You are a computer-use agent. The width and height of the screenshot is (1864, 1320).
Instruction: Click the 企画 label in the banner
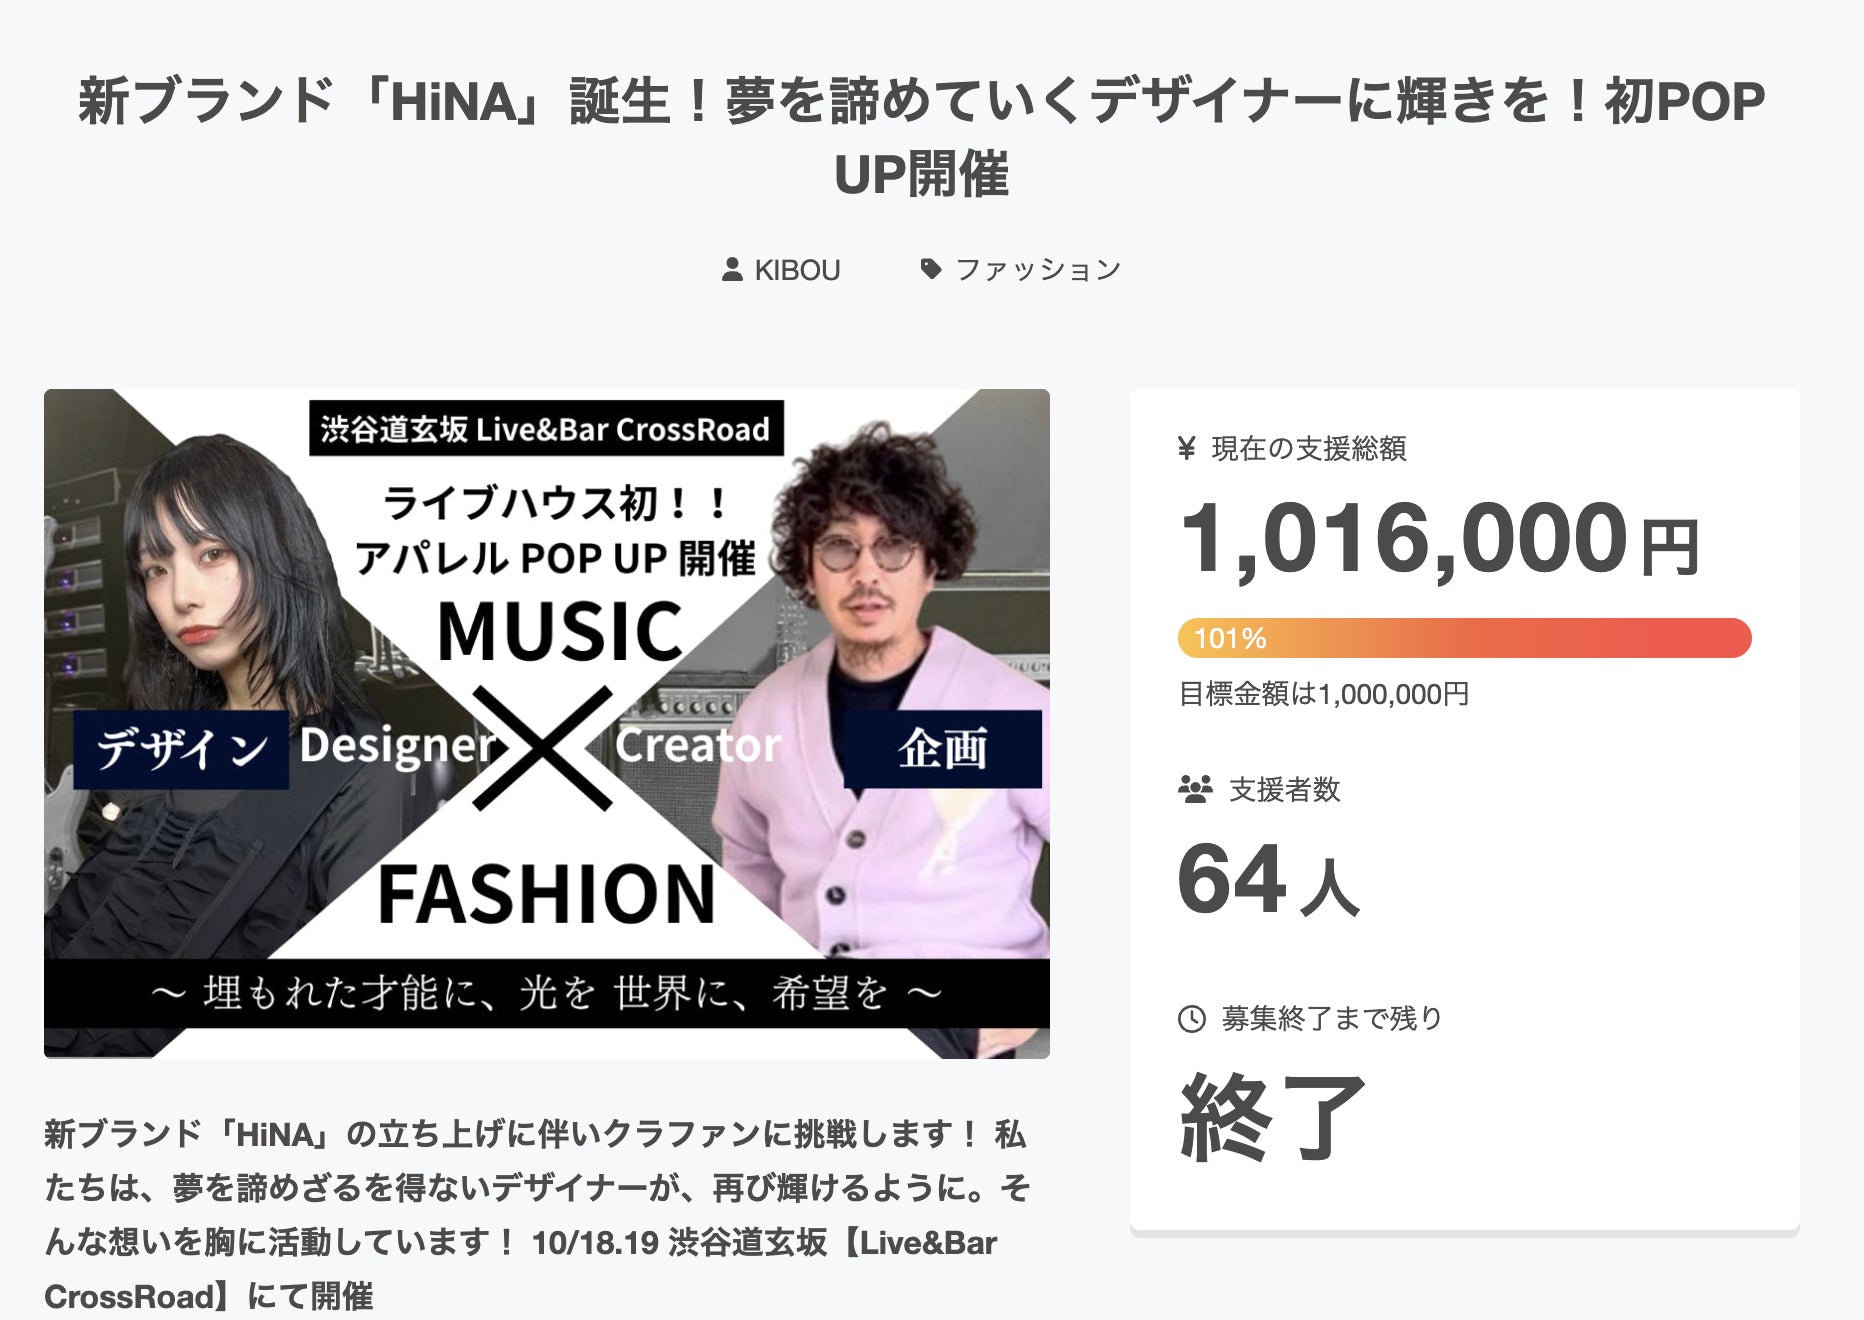click(942, 749)
